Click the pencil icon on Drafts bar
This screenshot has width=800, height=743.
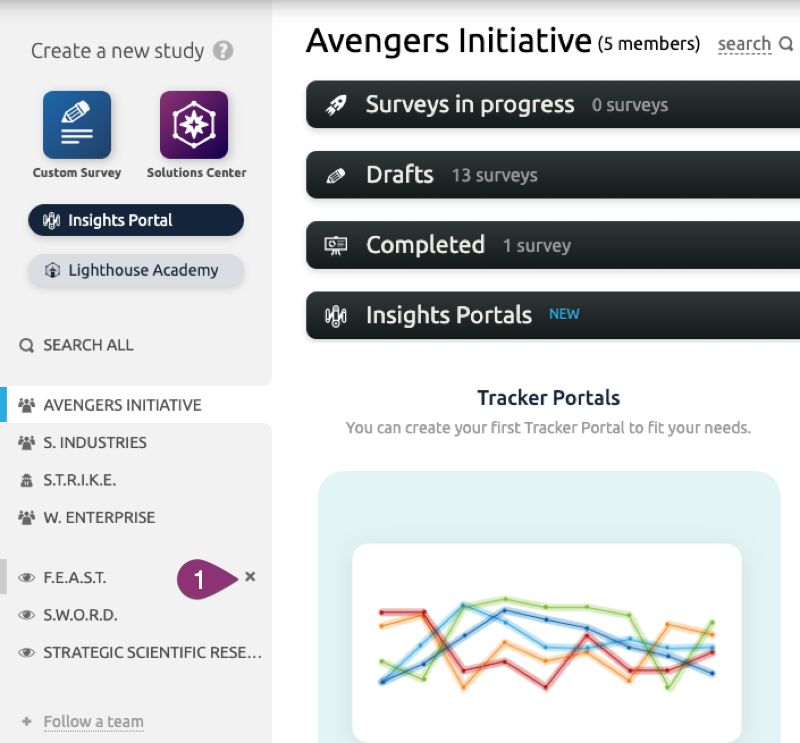tap(336, 176)
